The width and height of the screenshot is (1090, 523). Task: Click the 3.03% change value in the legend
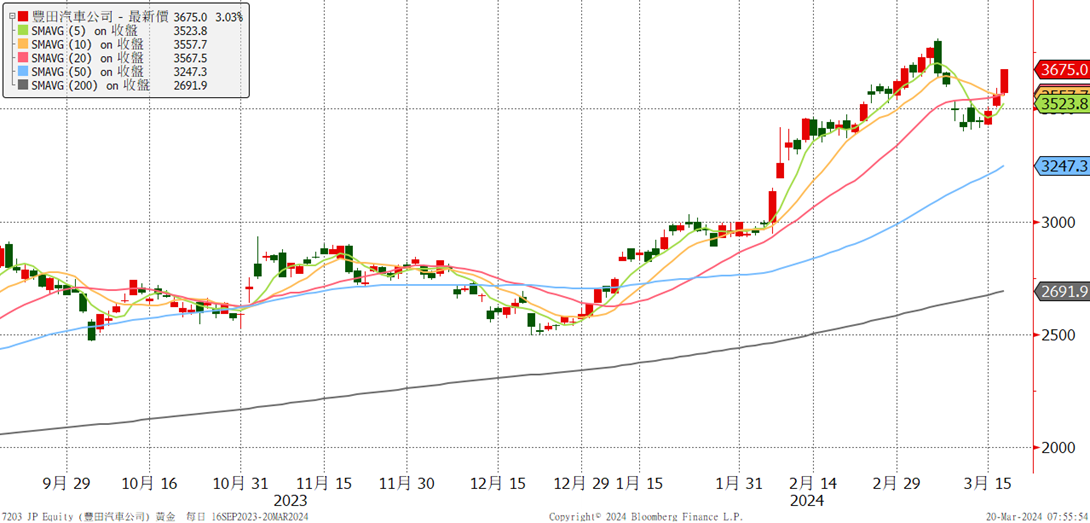pos(228,17)
